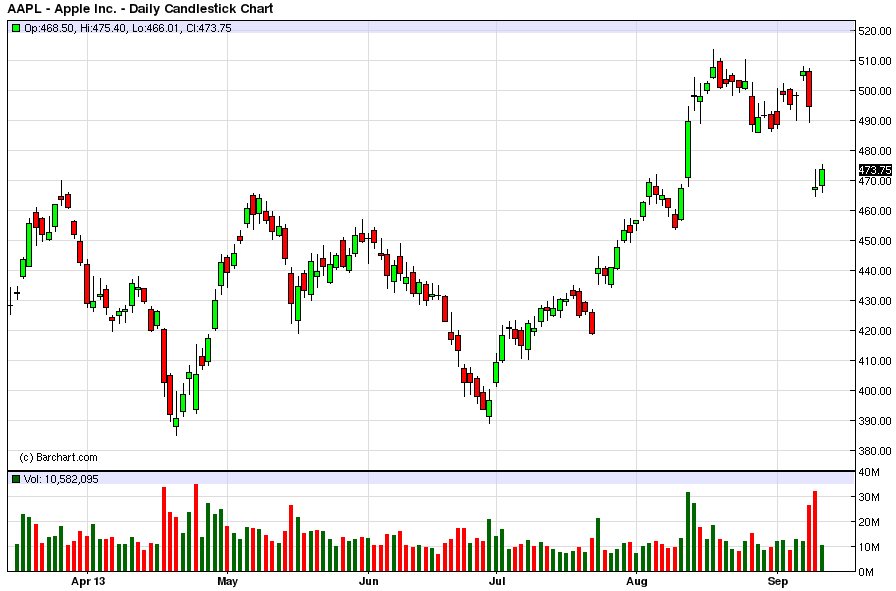Click the 390.00 price axis label

point(875,421)
